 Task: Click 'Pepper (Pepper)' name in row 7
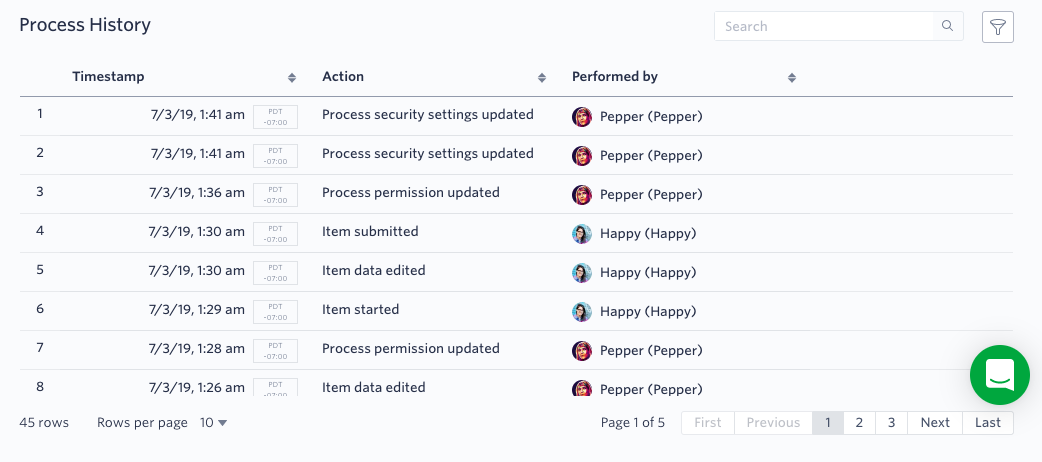[x=651, y=351]
